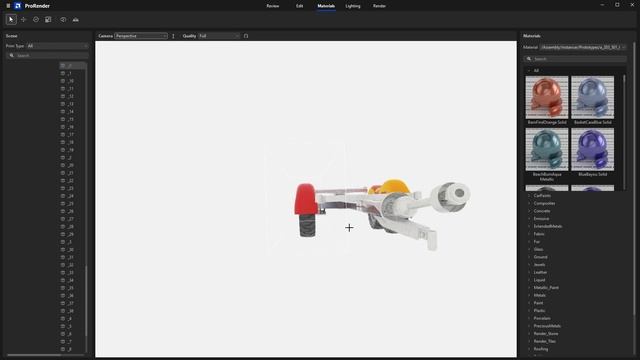
Task: Switch to the Review tab
Action: [273, 6]
